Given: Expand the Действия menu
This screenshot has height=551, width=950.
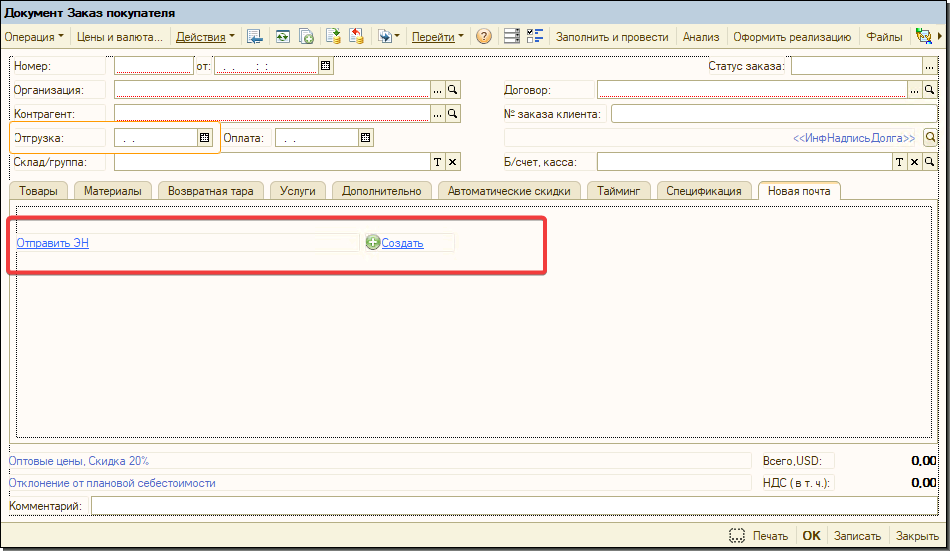Looking at the screenshot, I should point(205,37).
